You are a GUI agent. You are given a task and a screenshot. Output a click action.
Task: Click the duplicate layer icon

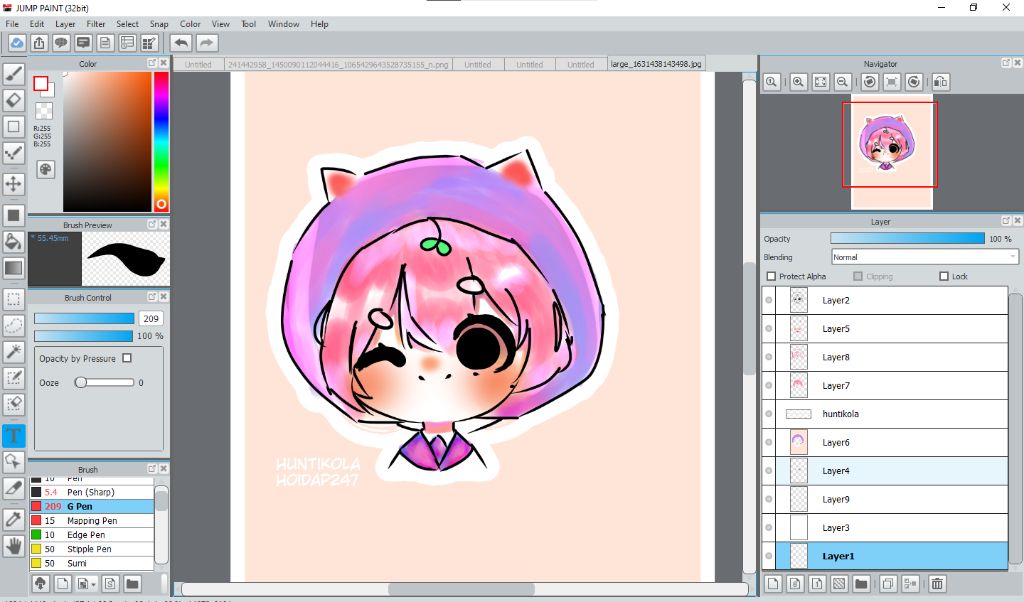coord(888,583)
